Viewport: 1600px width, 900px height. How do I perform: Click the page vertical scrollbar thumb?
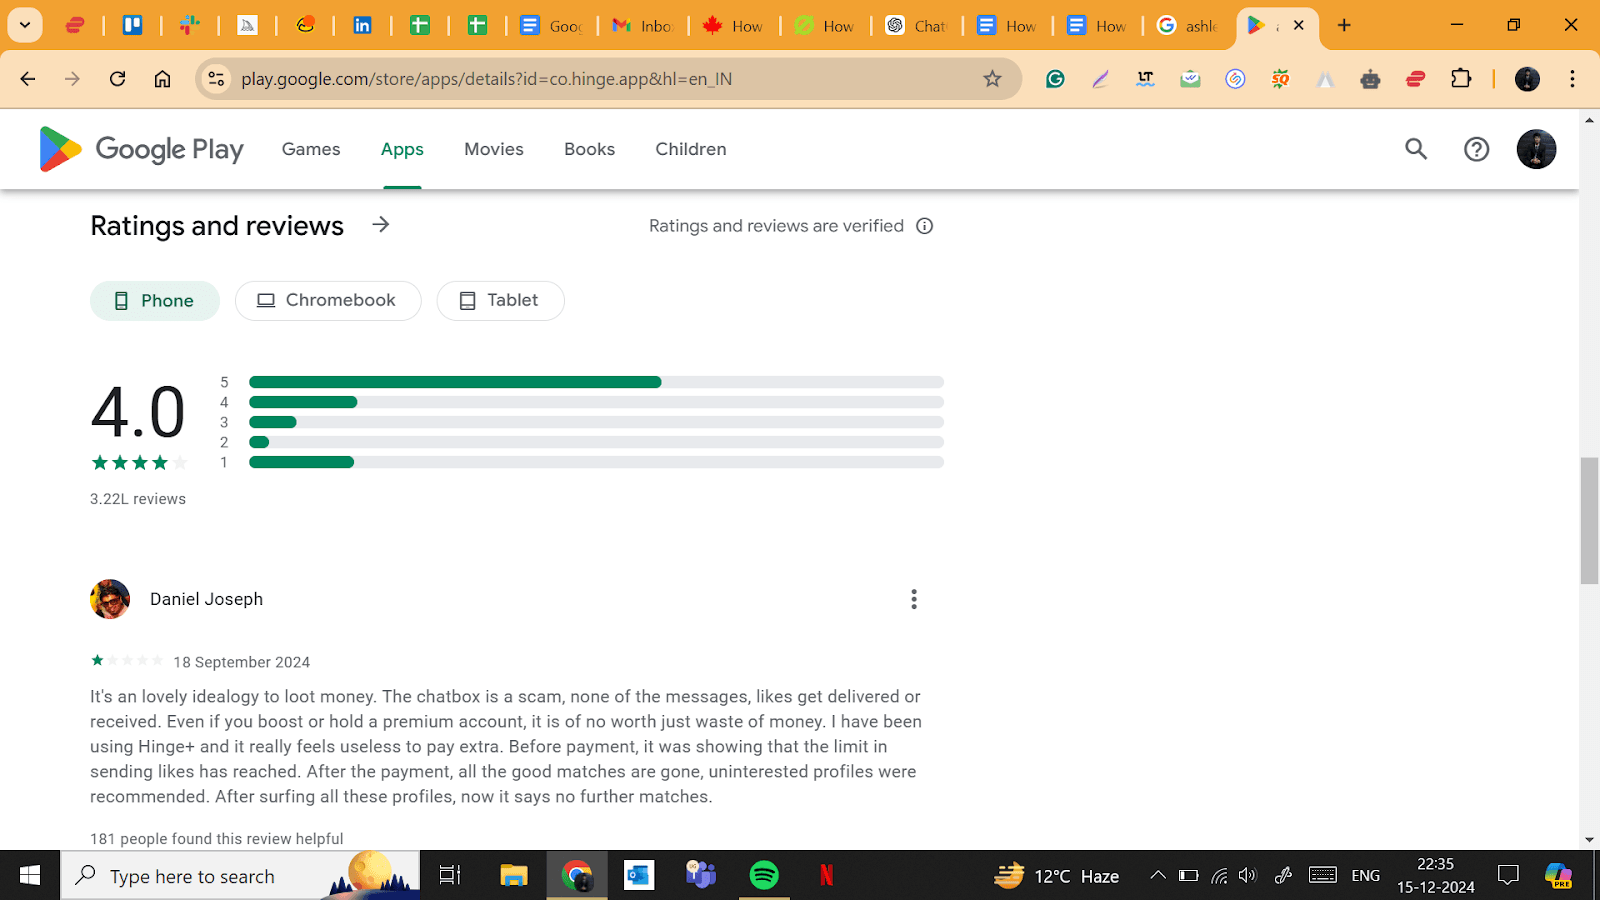pyautogui.click(x=1589, y=520)
